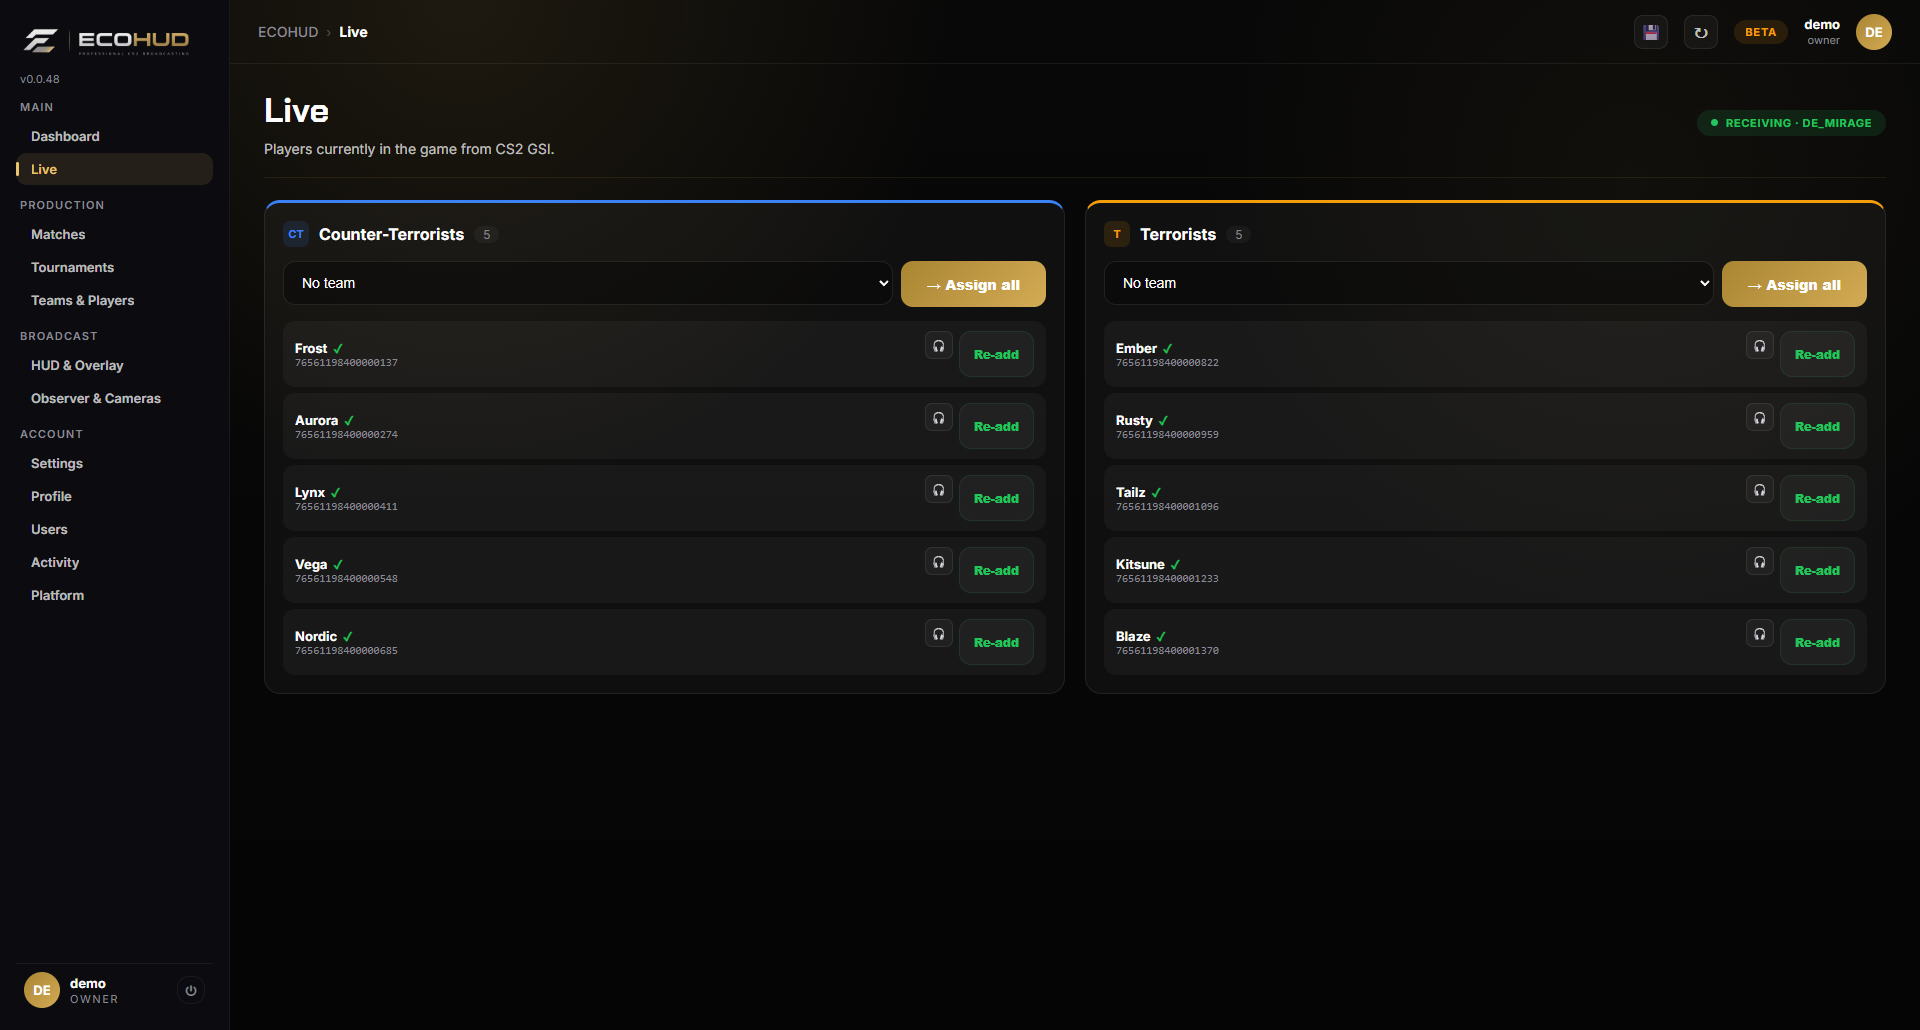Open the DE user avatar in header

[1874, 32]
